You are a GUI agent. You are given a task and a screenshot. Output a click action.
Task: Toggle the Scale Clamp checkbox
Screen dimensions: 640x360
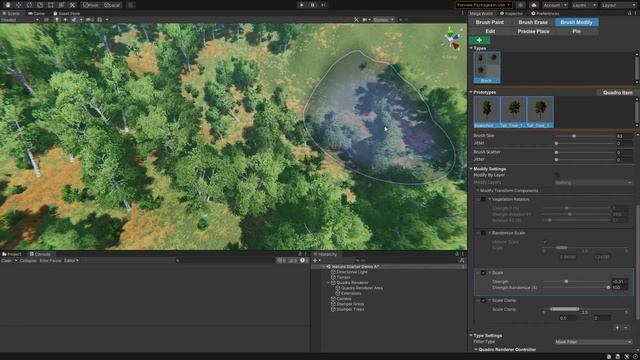(483, 300)
